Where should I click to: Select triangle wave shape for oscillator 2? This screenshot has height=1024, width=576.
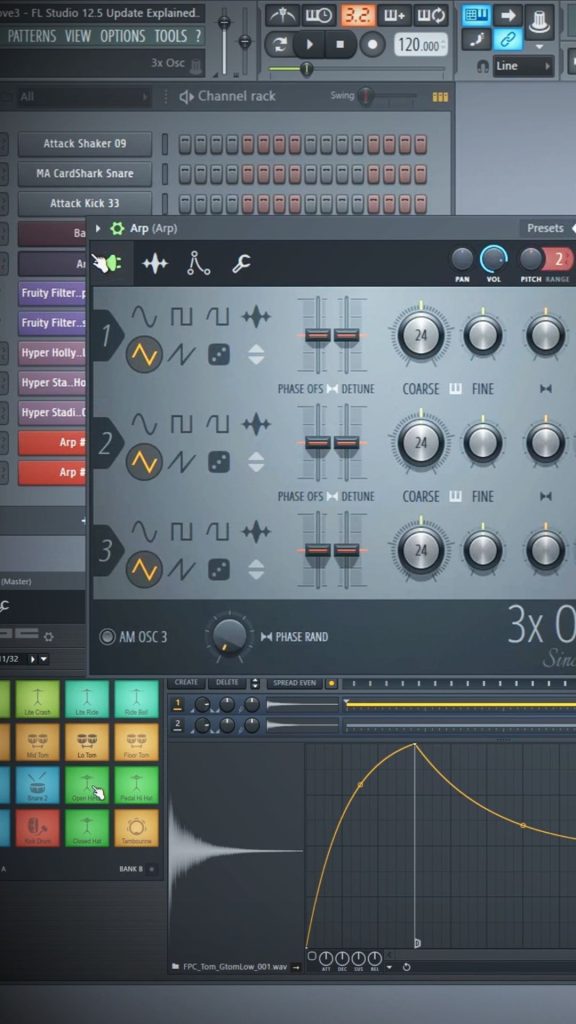click(x=144, y=462)
